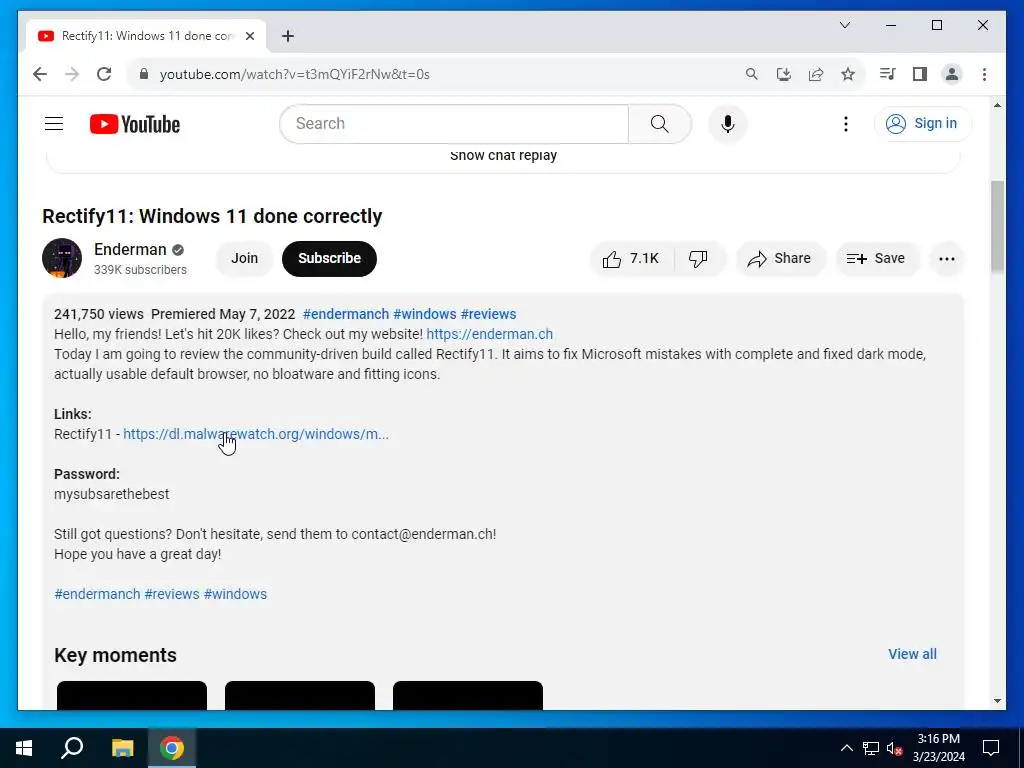Click the video title Rectify11 text
The height and width of the screenshot is (768, 1024).
click(212, 216)
